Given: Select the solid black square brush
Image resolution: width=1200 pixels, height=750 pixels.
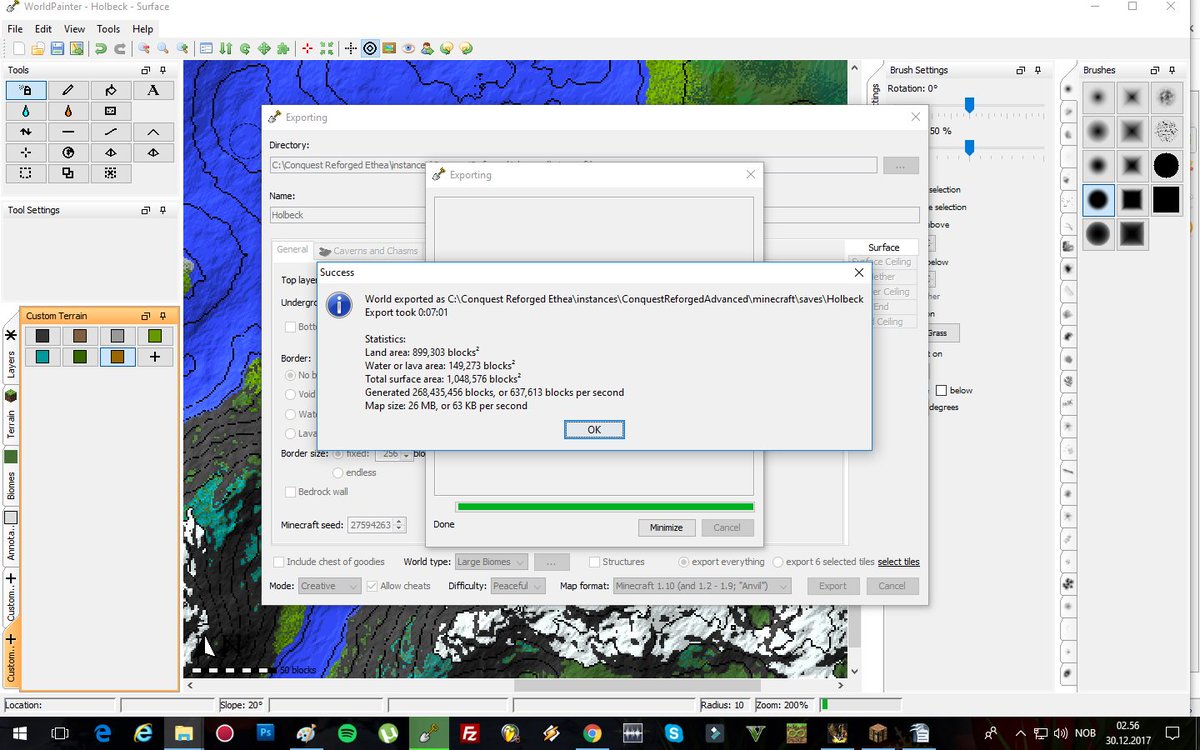Looking at the screenshot, I should (x=1166, y=200).
